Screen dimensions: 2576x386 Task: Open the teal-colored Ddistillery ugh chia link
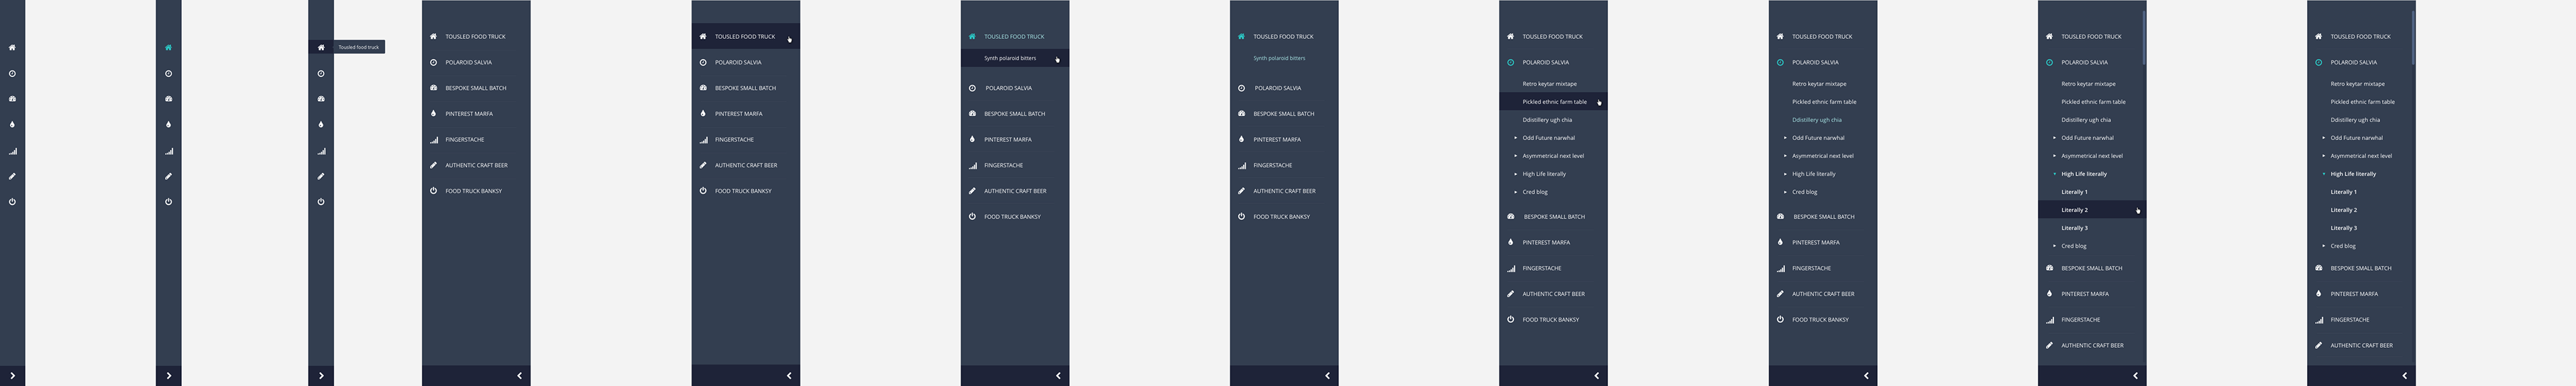[1817, 120]
